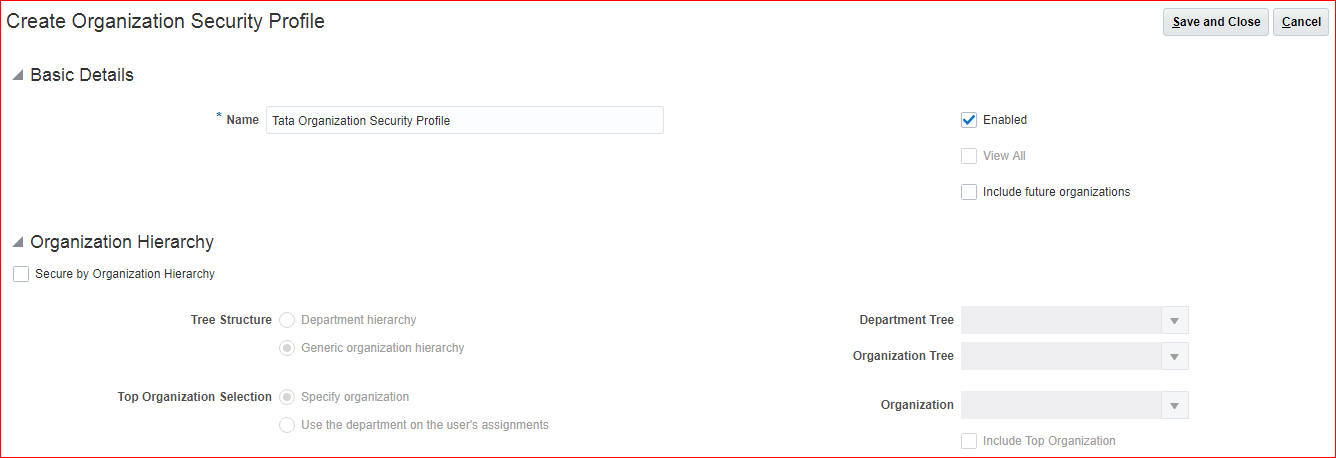Open the Organization Tree dropdown arrow
This screenshot has width=1336, height=458.
[x=1174, y=356]
